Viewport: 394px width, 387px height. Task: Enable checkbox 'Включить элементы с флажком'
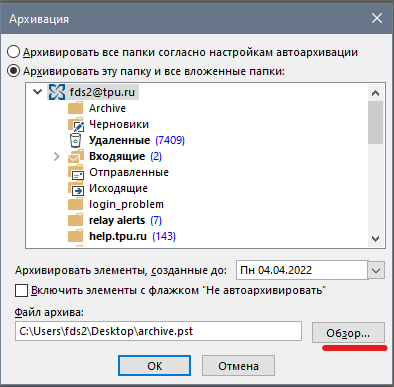click(x=21, y=290)
